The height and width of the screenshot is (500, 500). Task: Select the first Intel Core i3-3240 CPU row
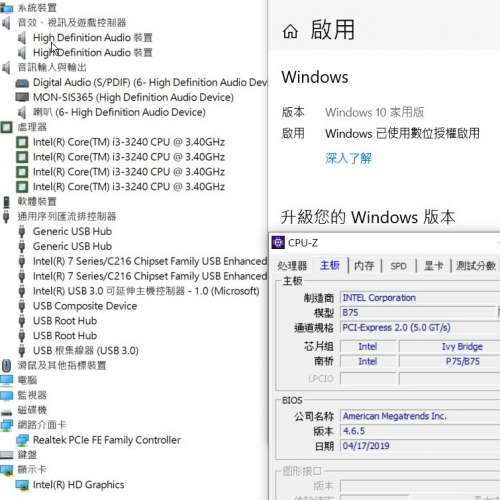[x=129, y=142]
